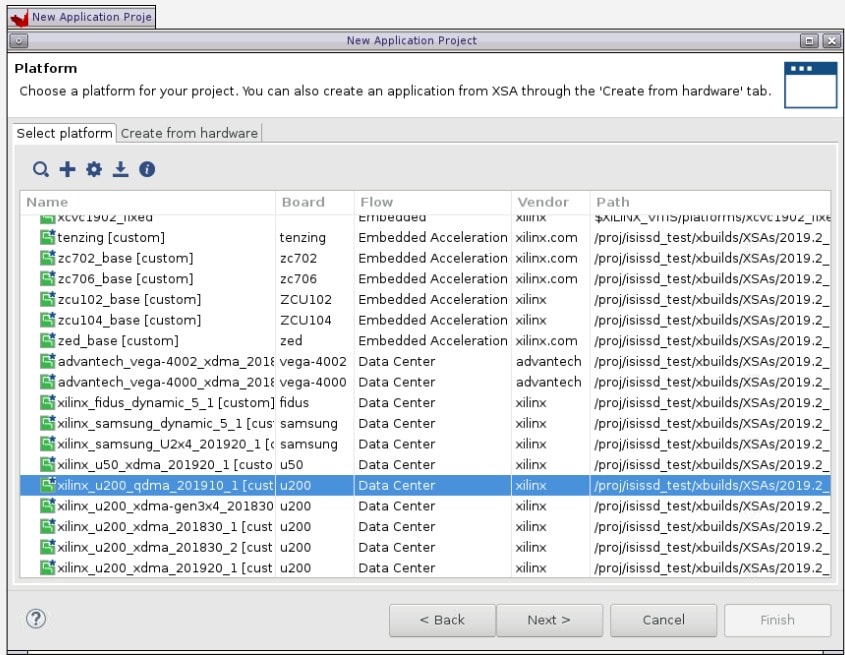Click the advantech_vega-4002 platform icon
This screenshot has height=655, width=845.
[x=48, y=361]
